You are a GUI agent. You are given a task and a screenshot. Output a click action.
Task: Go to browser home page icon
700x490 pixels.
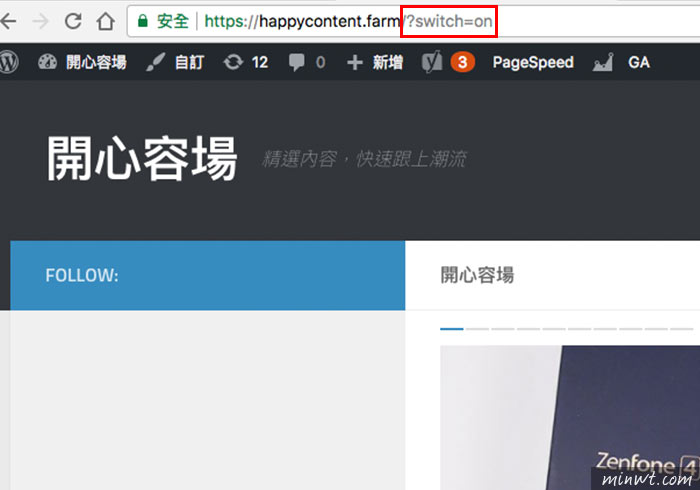[106, 21]
